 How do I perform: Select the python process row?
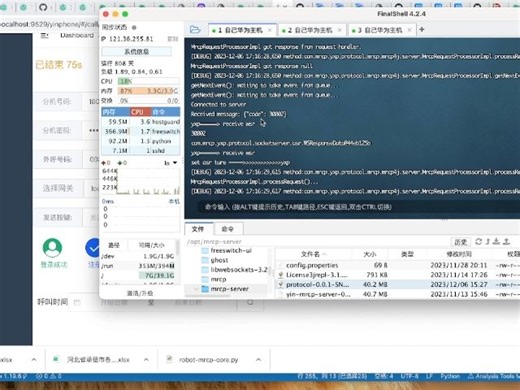[141, 141]
